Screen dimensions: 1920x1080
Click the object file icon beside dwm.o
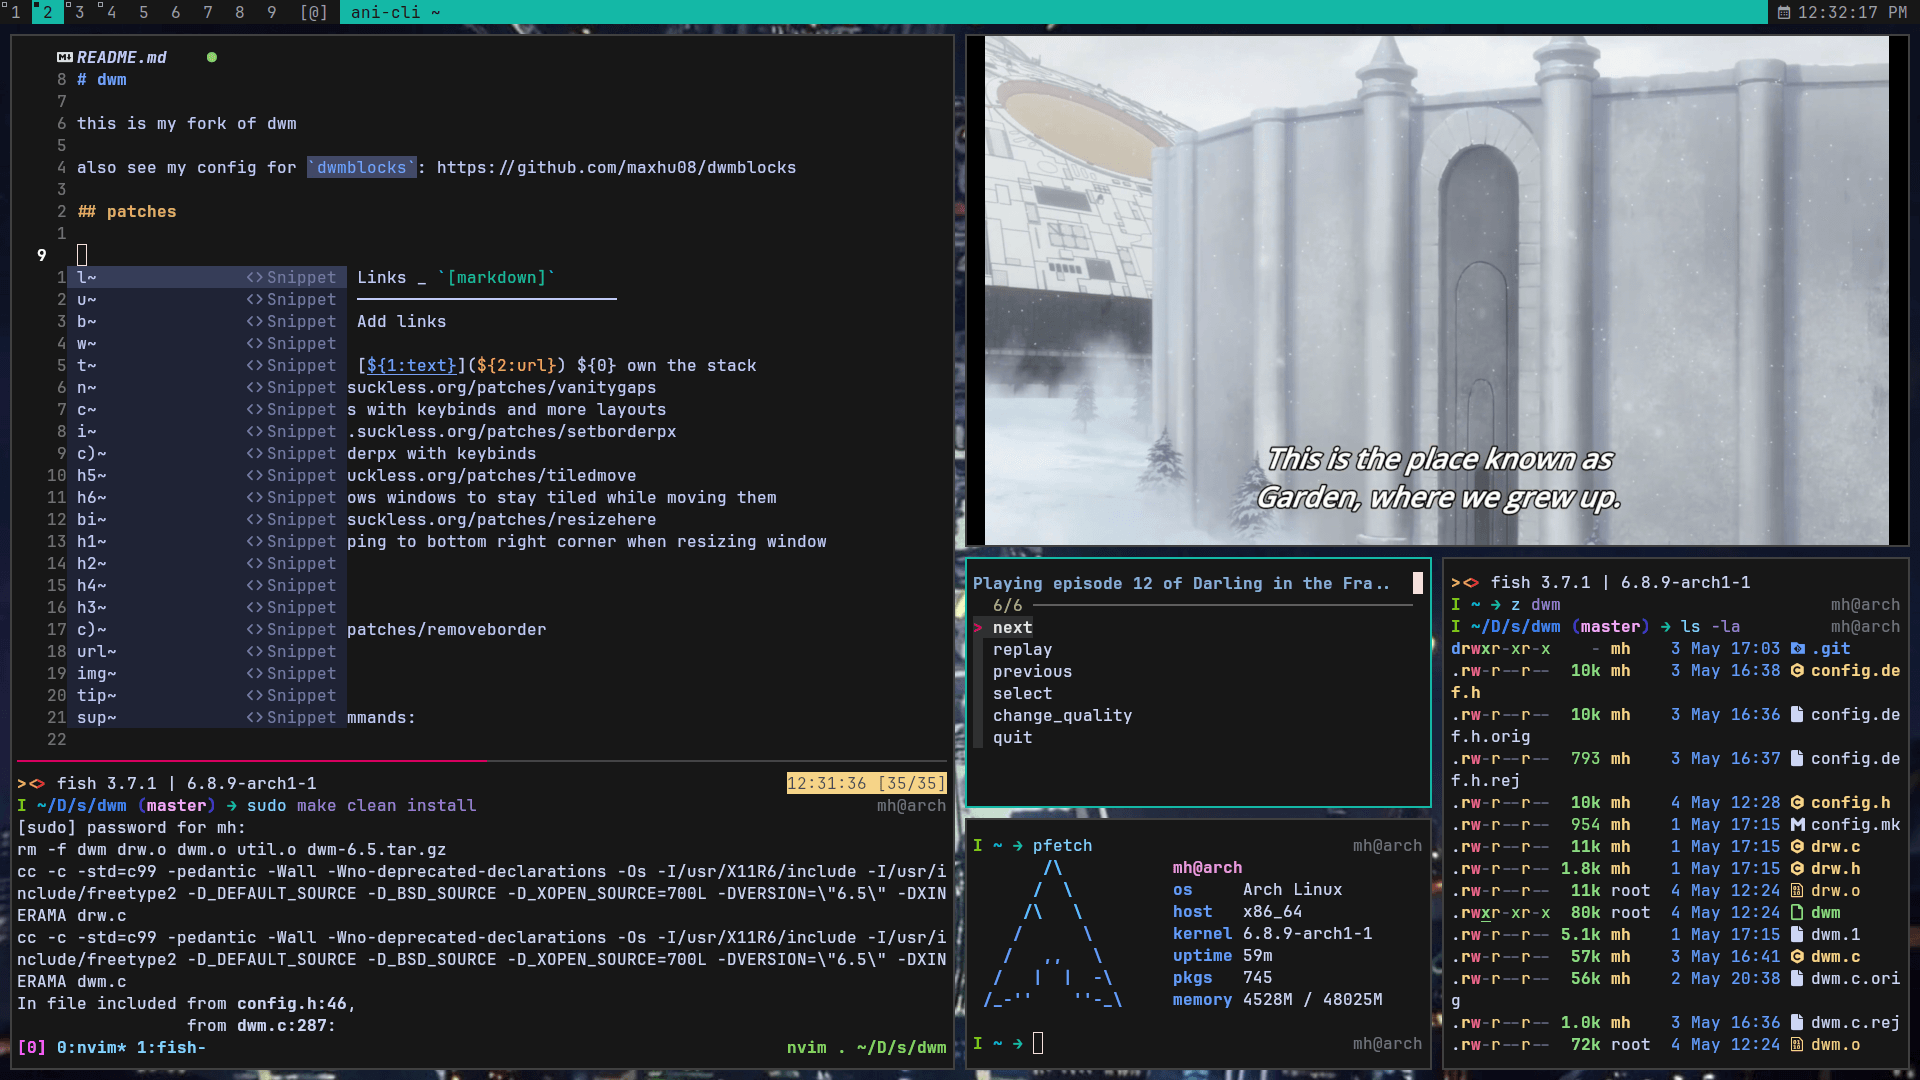click(1798, 1044)
